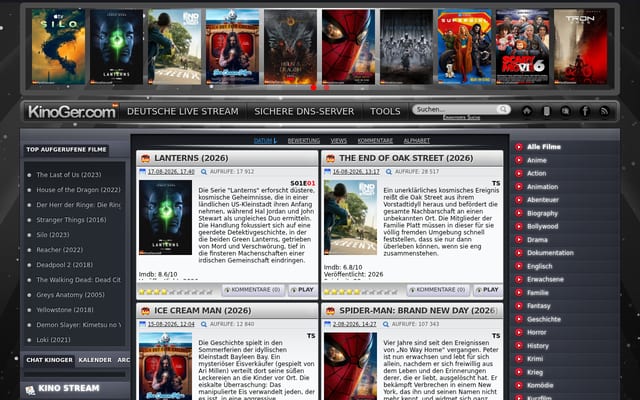Click red play icon beside Anime
The image size is (640, 400).
coord(519,160)
